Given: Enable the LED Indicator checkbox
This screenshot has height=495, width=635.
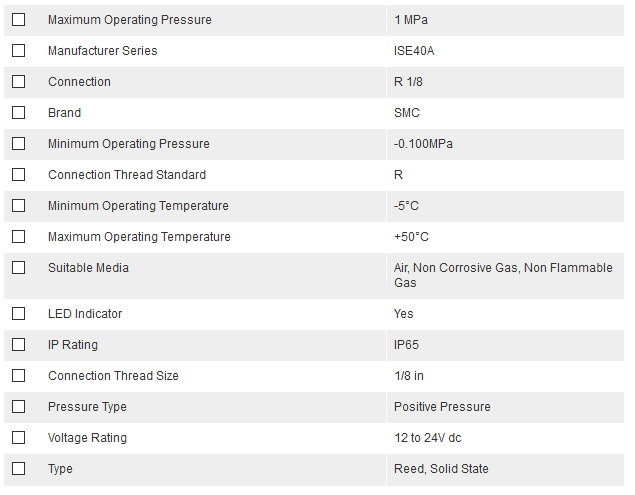Looking at the screenshot, I should click(x=19, y=314).
